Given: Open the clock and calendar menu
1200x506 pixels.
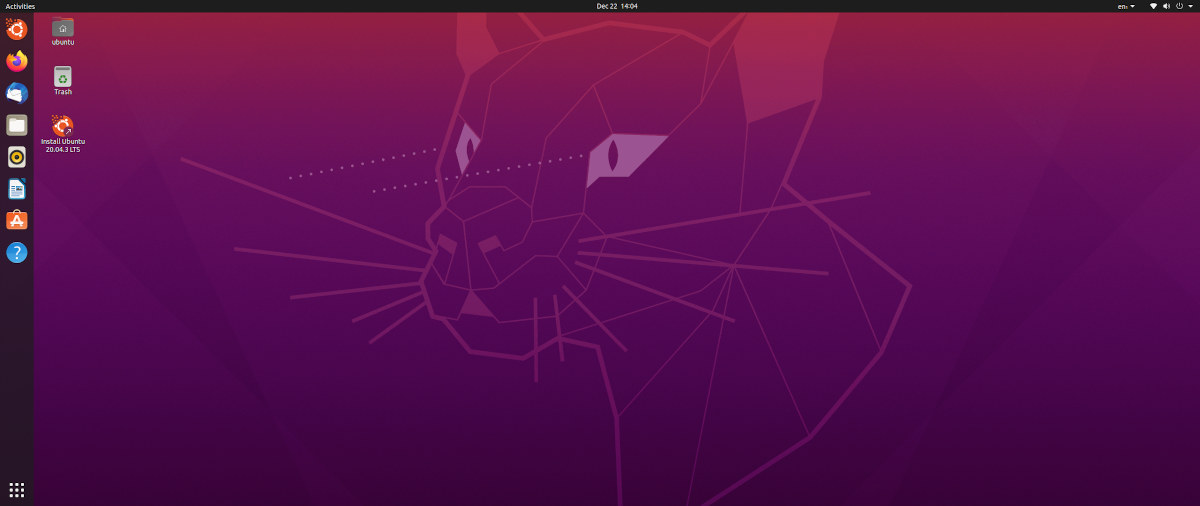Looking at the screenshot, I should coord(617,6).
